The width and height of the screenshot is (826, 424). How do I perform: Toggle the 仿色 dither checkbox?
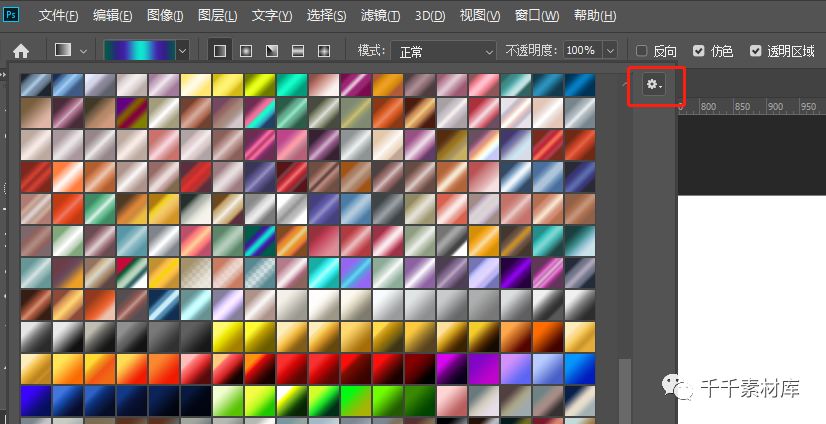[x=699, y=51]
